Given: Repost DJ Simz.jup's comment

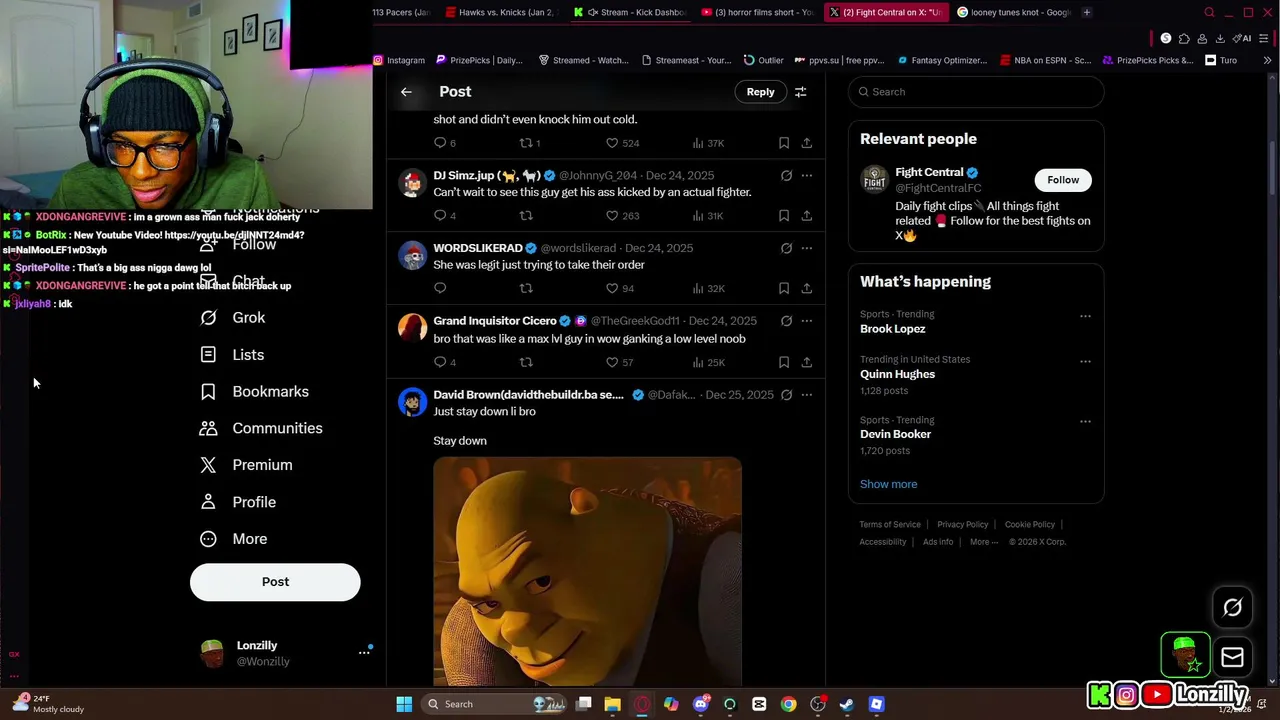Looking at the screenshot, I should click(x=526, y=216).
